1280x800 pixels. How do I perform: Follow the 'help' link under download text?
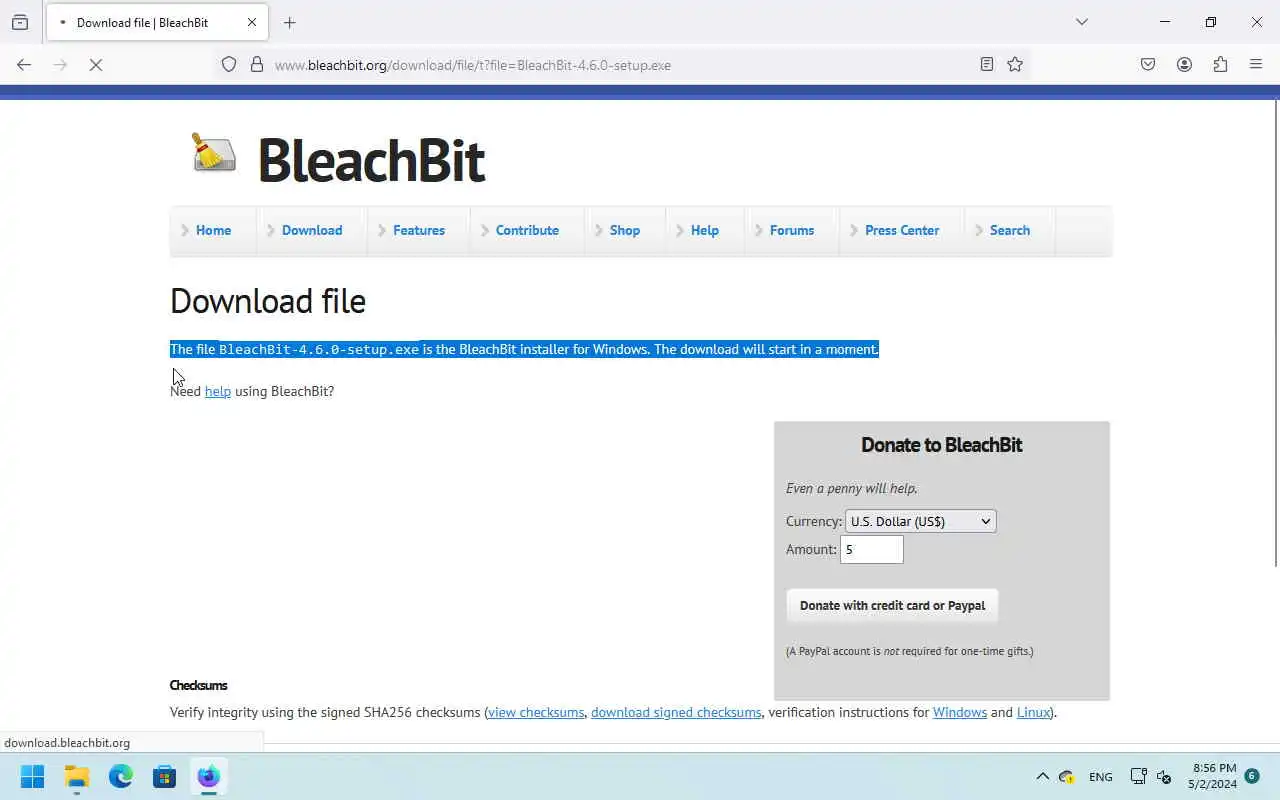(x=218, y=391)
